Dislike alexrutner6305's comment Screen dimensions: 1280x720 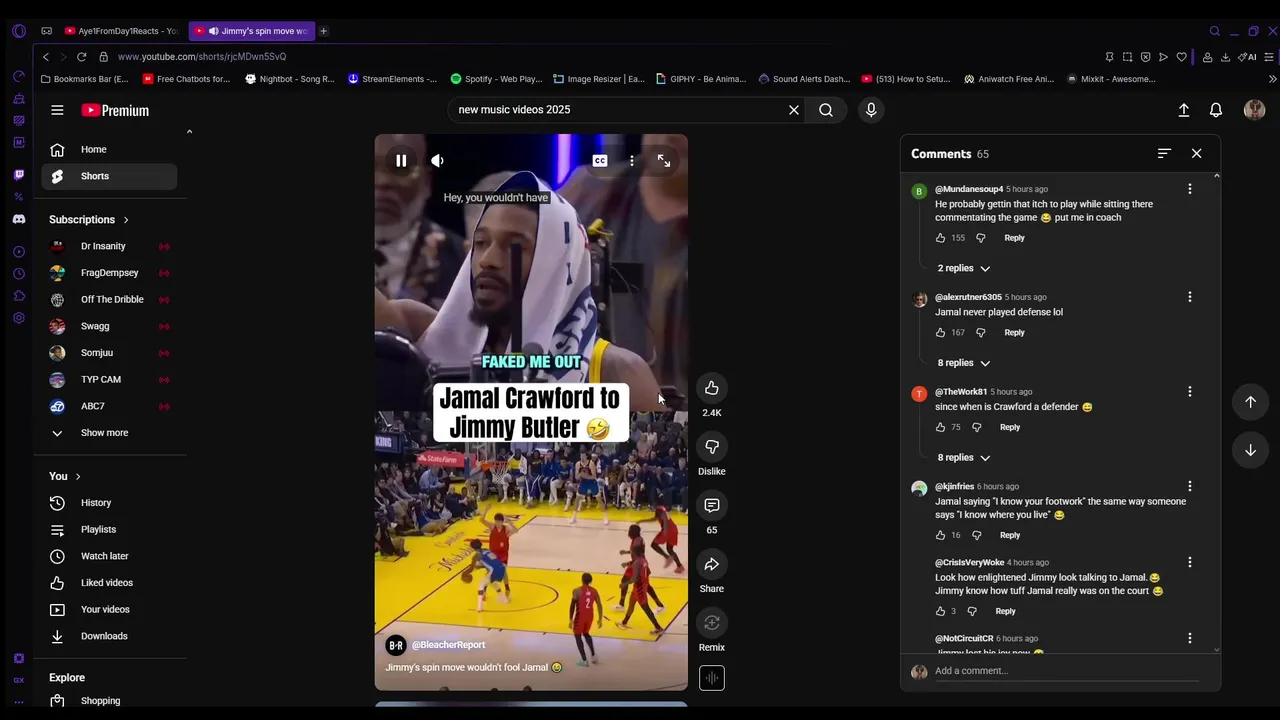[x=980, y=332]
